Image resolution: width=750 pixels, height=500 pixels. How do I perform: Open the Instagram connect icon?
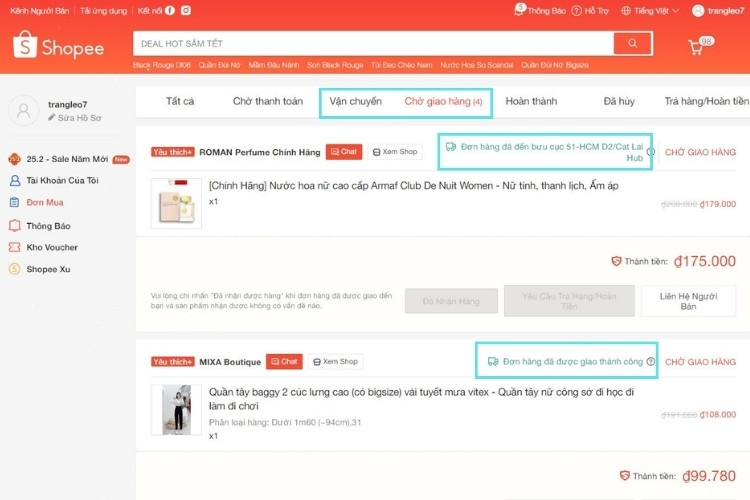point(186,11)
